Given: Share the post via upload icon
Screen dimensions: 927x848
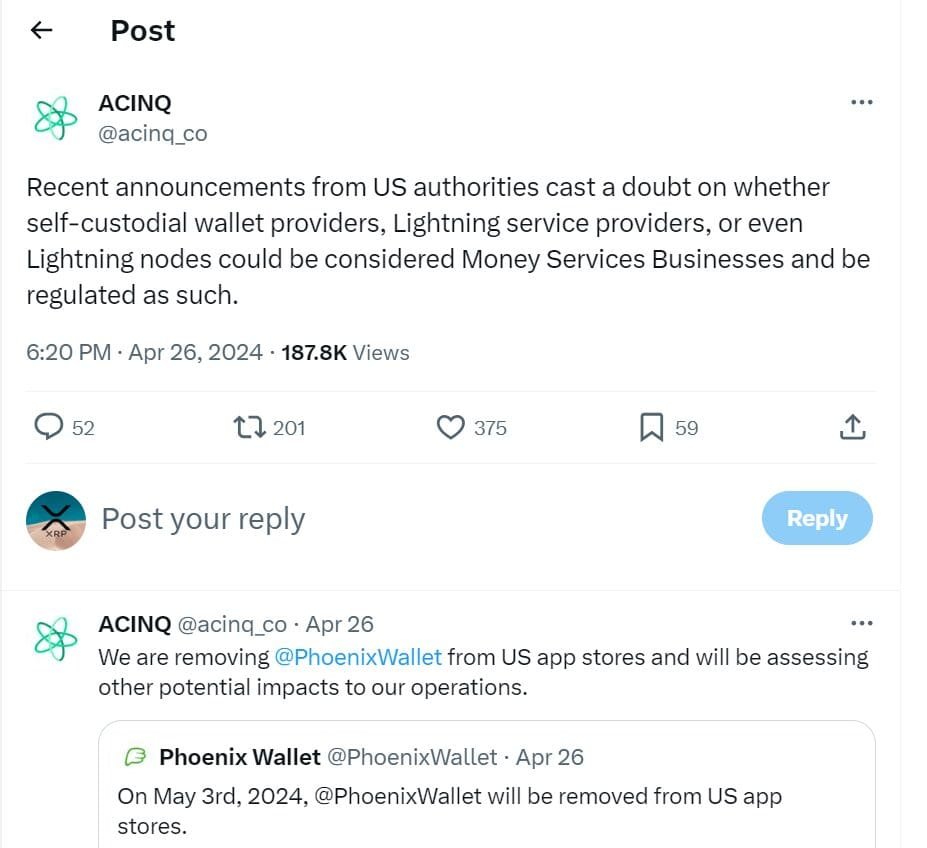Looking at the screenshot, I should (x=851, y=428).
